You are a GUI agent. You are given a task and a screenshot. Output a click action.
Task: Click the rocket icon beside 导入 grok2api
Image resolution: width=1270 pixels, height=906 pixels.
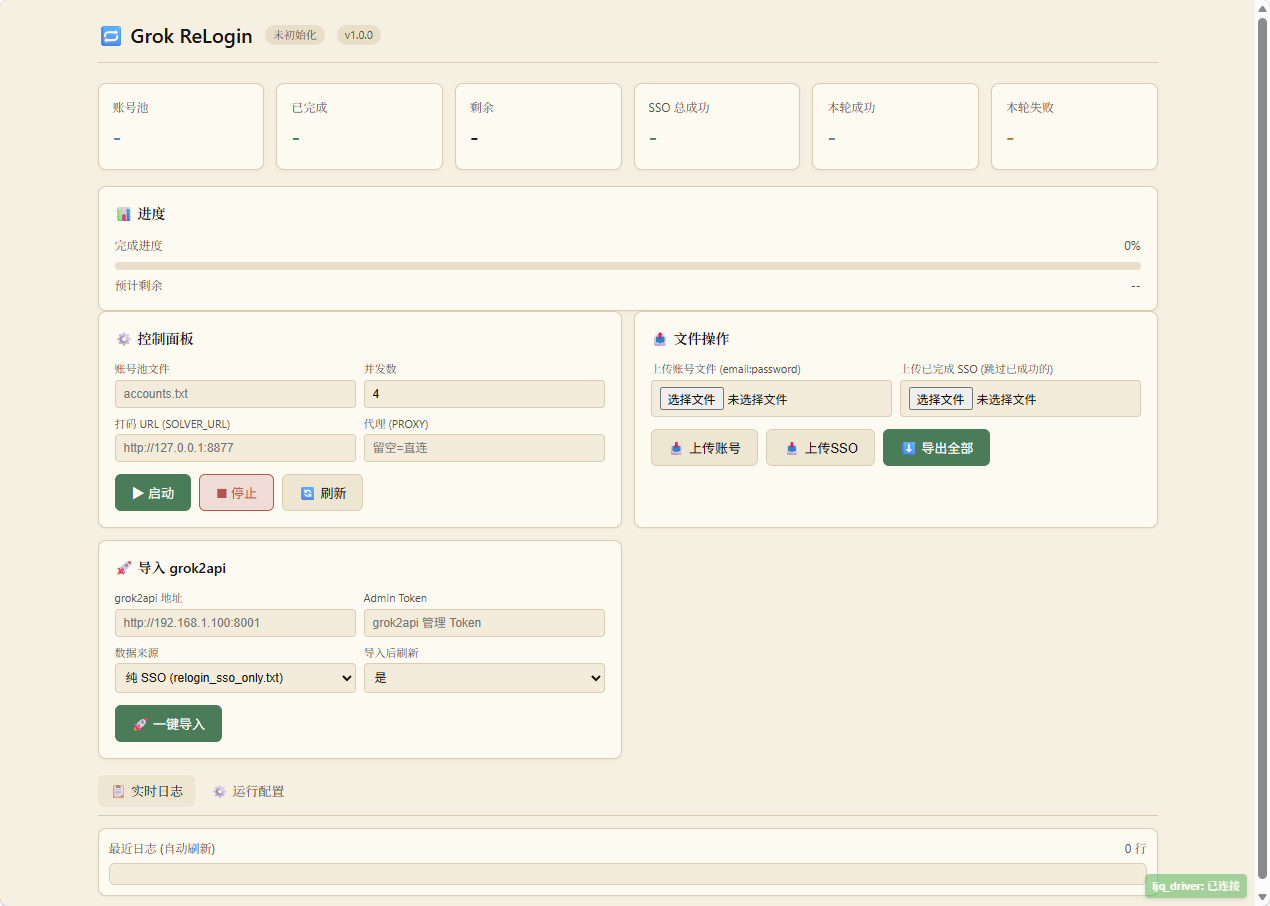tap(124, 568)
